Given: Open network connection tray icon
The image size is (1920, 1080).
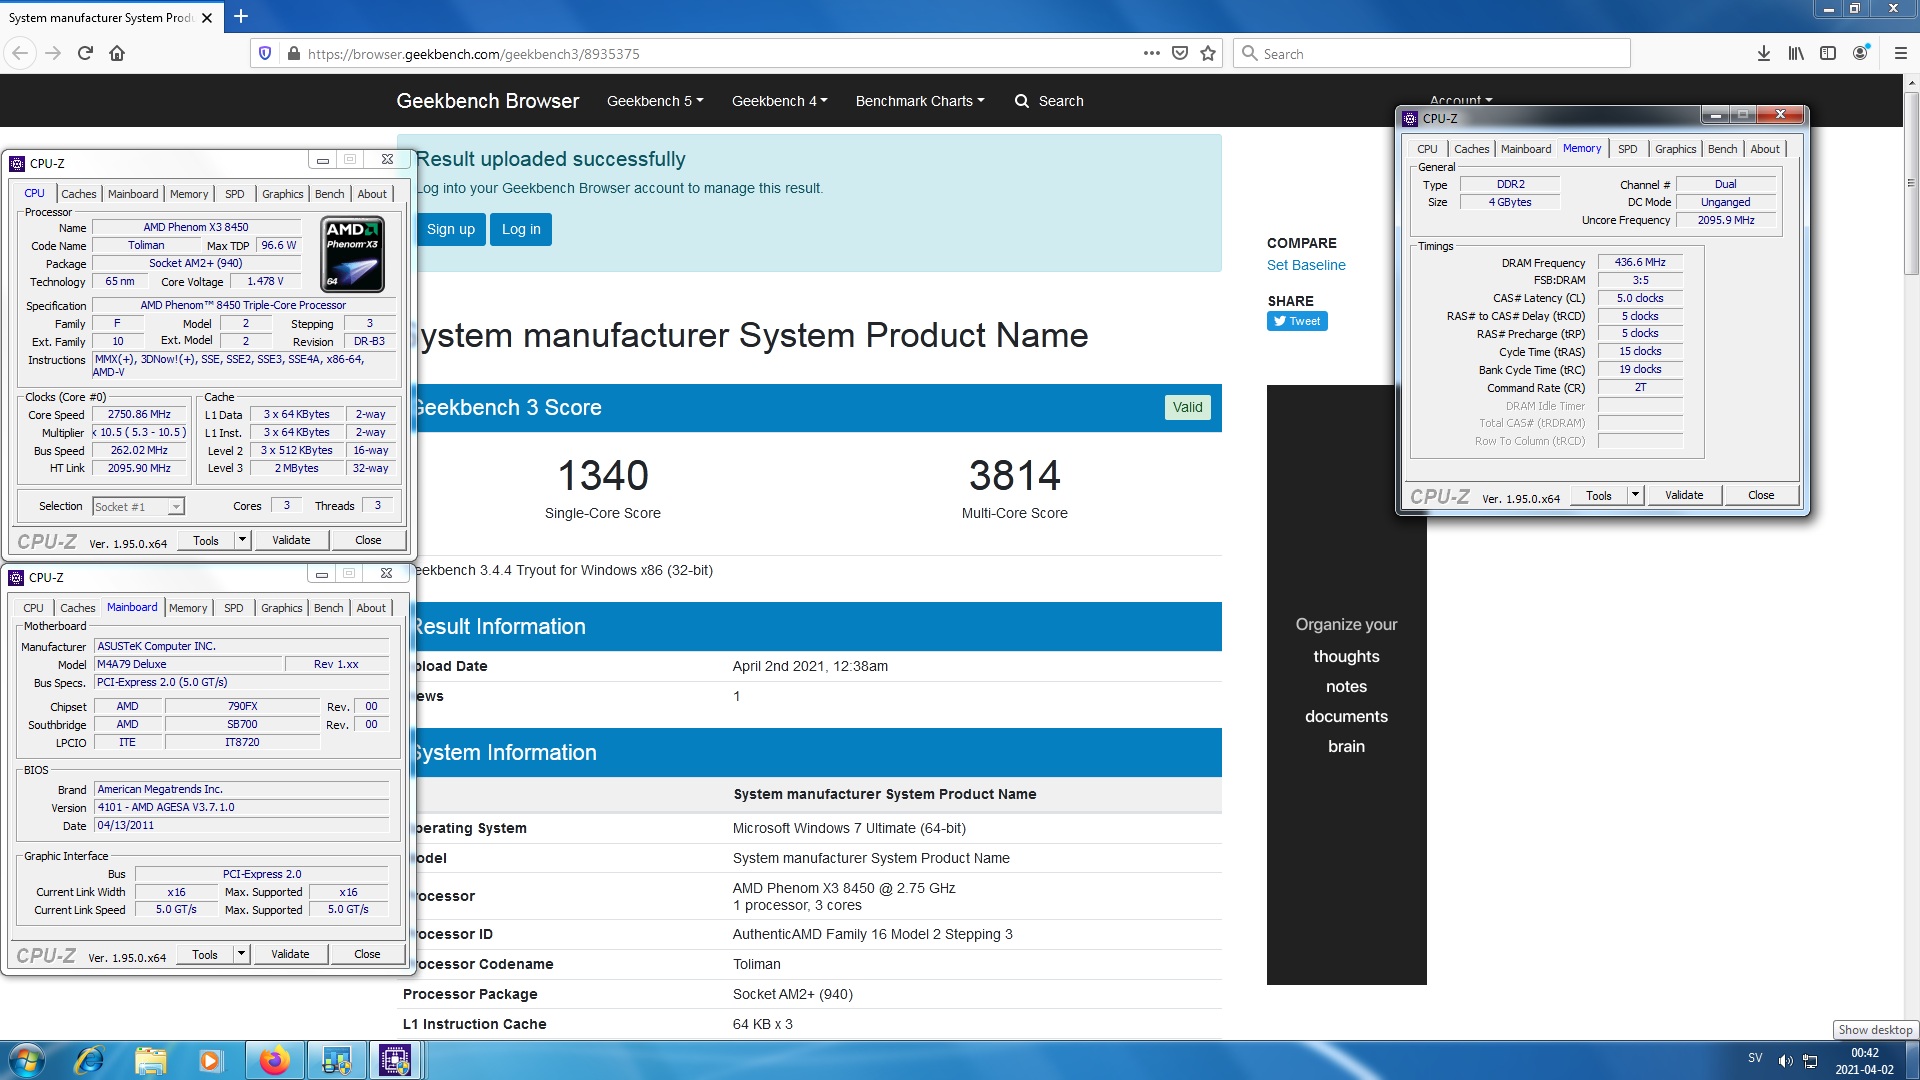Looking at the screenshot, I should point(1810,1061).
